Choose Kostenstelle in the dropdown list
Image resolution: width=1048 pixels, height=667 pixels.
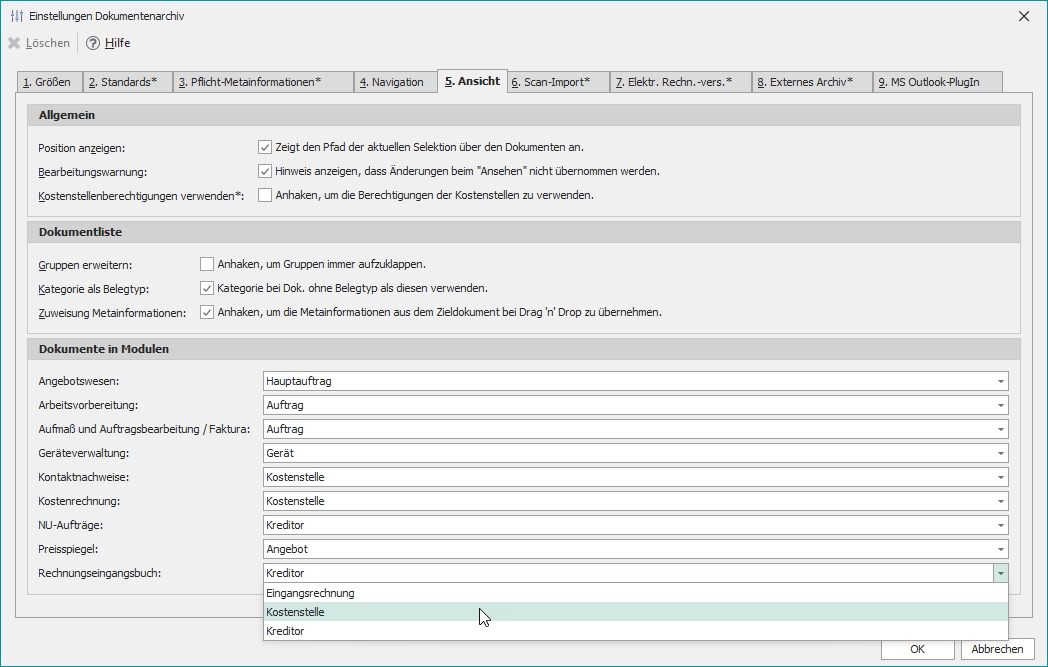(x=295, y=612)
